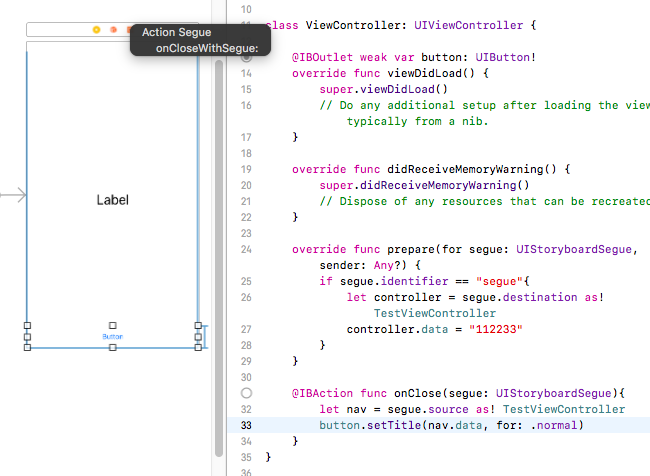Viewport: 650px width, 476px height.
Task: Click the orange First Responder dock icon
Action: pos(113,30)
